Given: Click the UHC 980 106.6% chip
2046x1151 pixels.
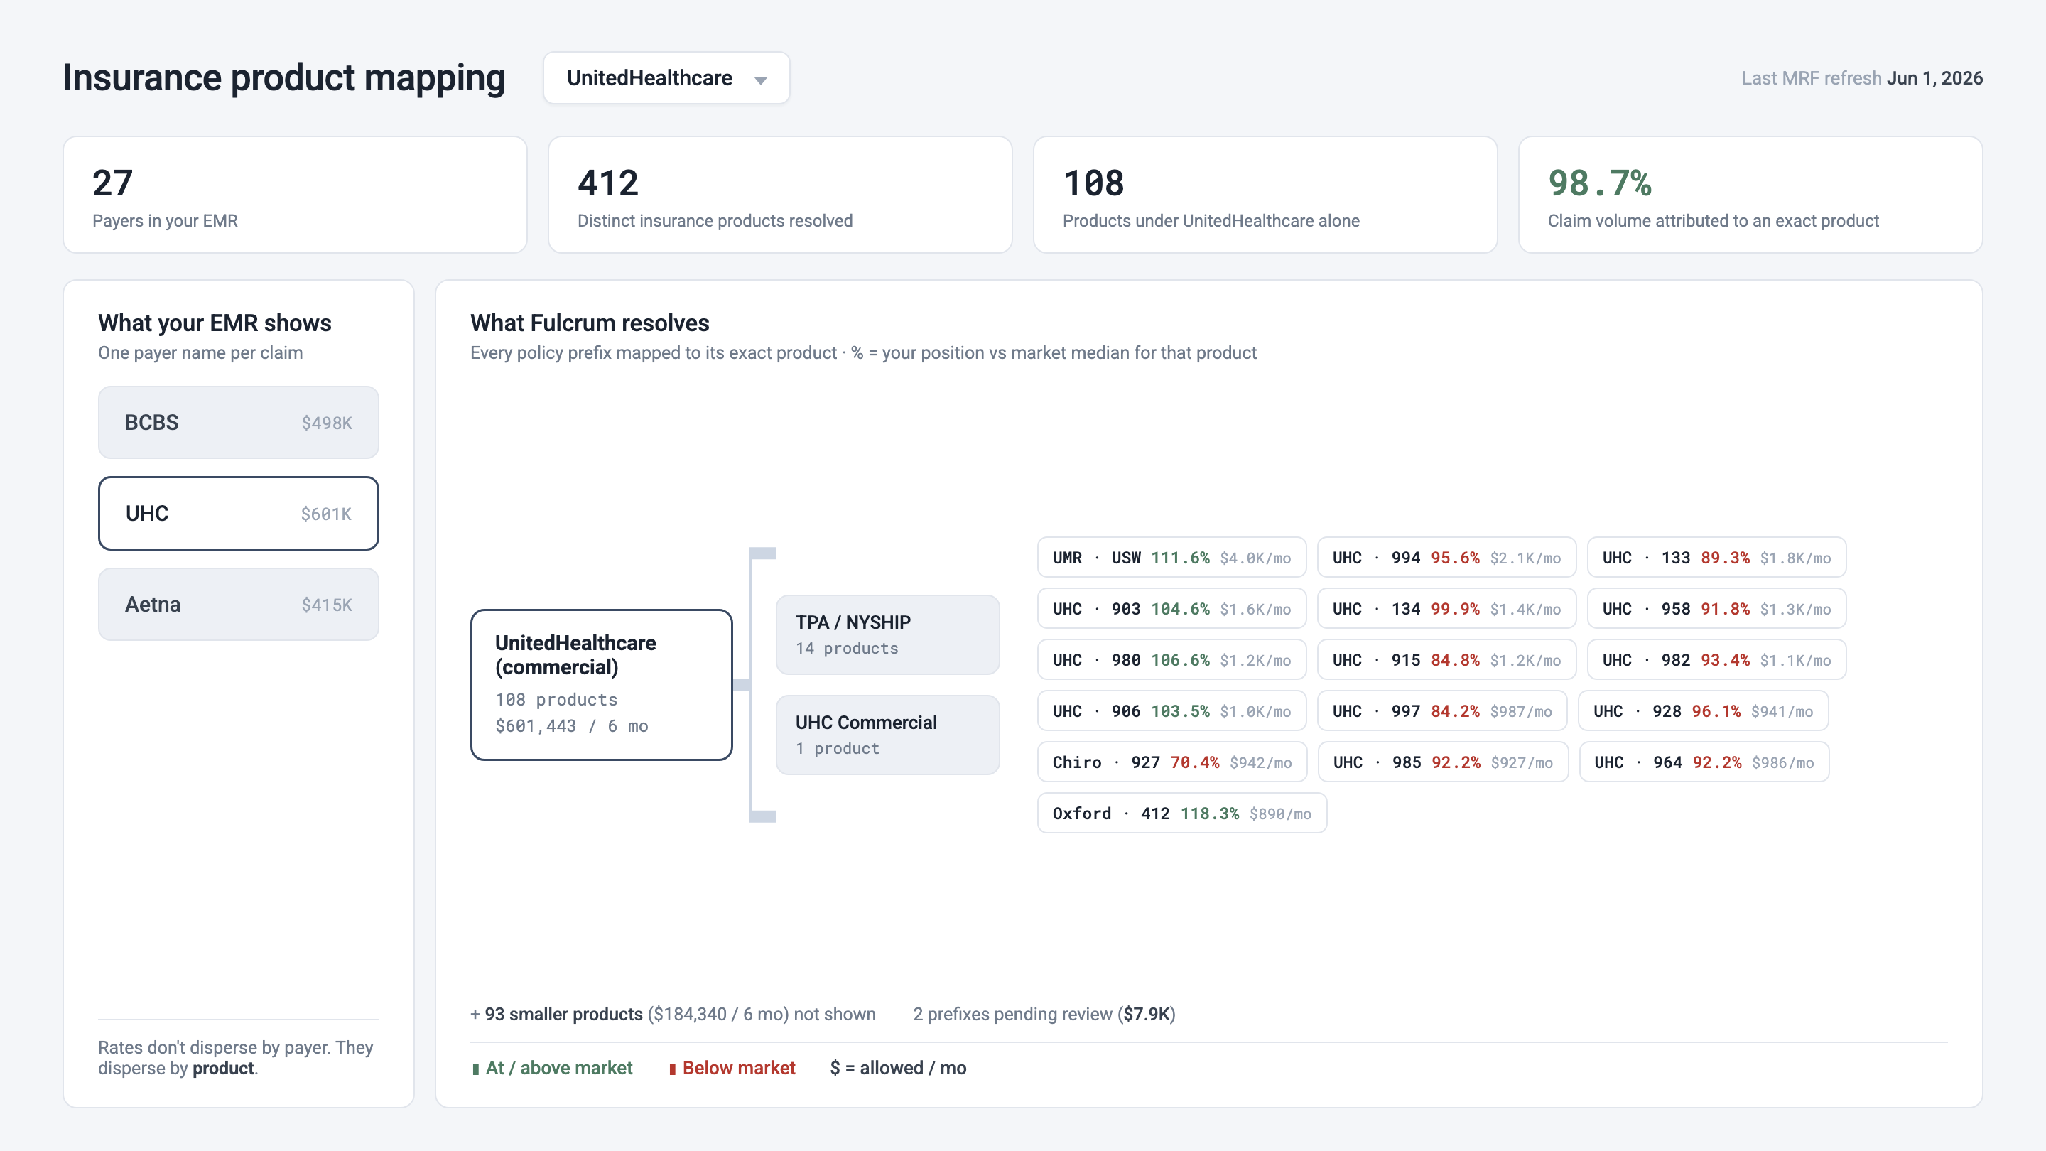Looking at the screenshot, I should [x=1172, y=660].
